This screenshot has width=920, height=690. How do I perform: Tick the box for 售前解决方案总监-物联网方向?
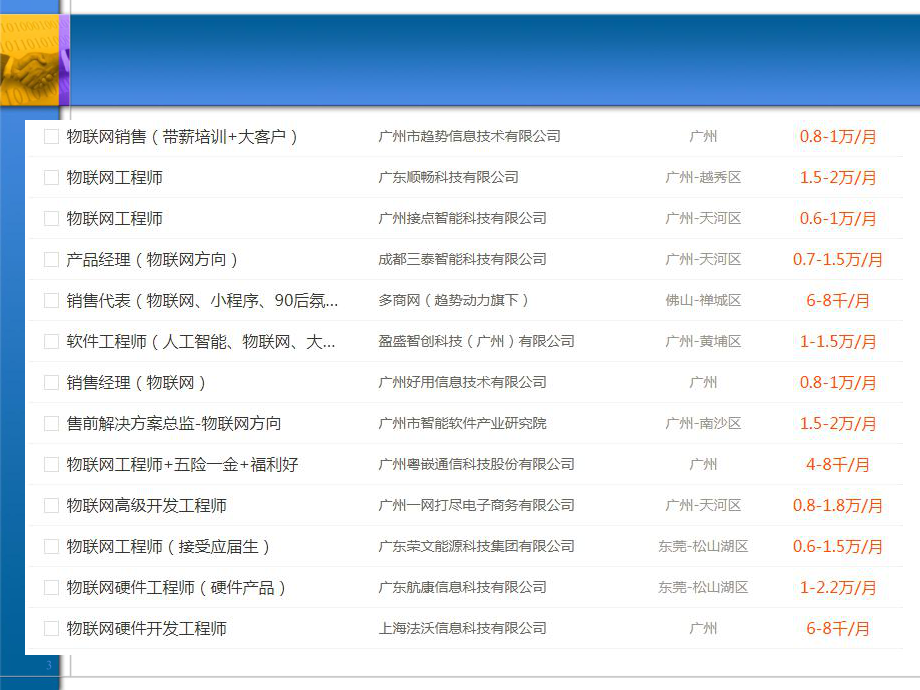coord(50,422)
